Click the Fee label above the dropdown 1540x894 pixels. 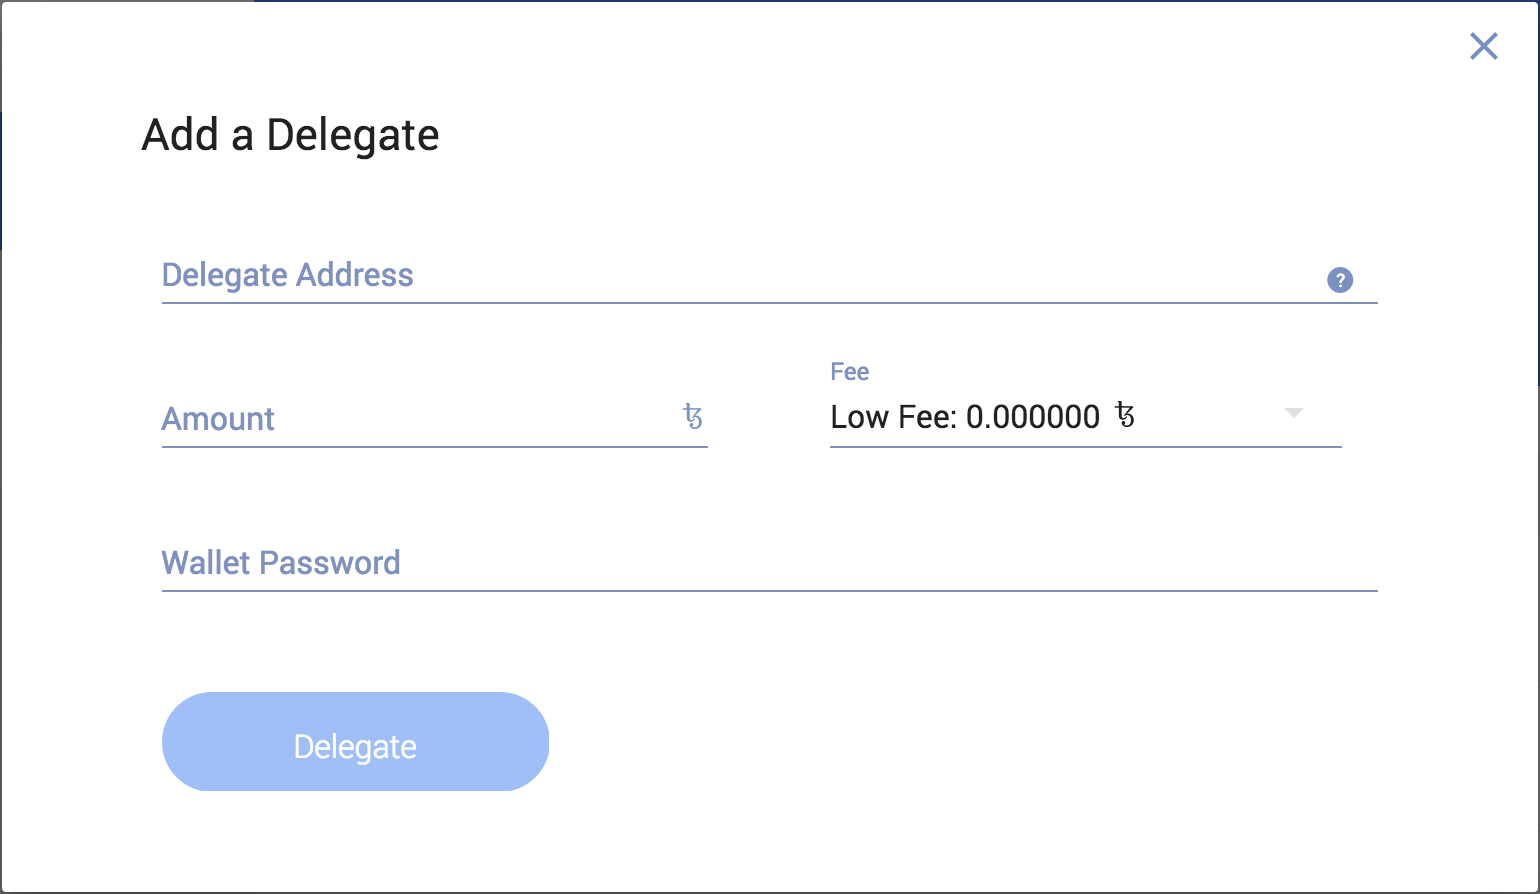850,372
